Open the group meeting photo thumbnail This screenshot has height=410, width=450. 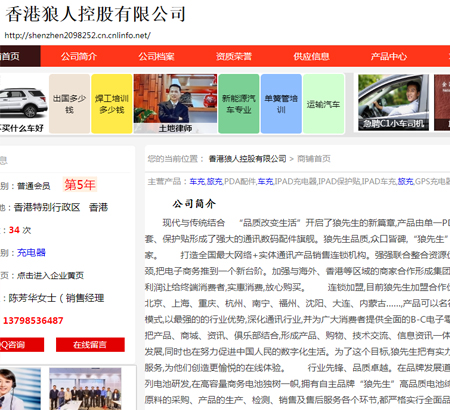[85, 389]
